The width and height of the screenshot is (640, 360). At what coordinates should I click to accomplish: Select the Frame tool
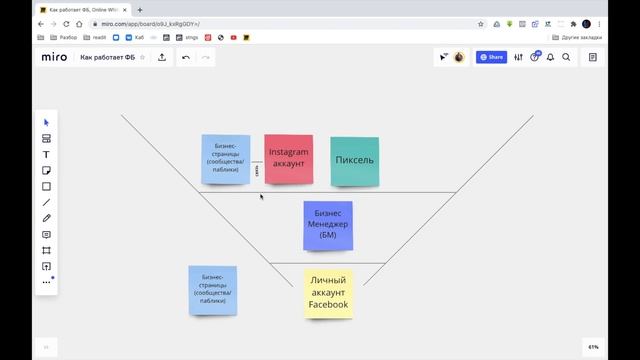tap(46, 251)
